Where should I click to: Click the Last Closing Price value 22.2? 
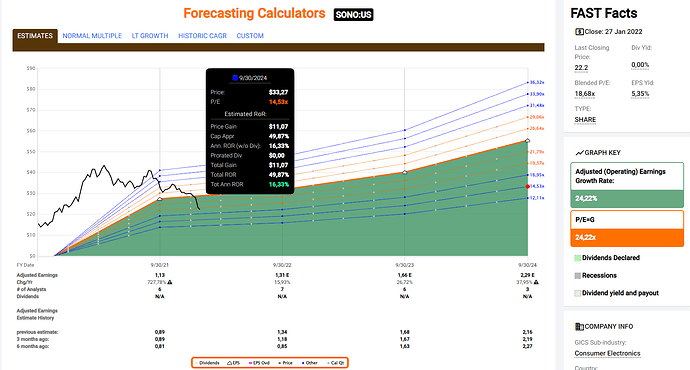(x=581, y=68)
